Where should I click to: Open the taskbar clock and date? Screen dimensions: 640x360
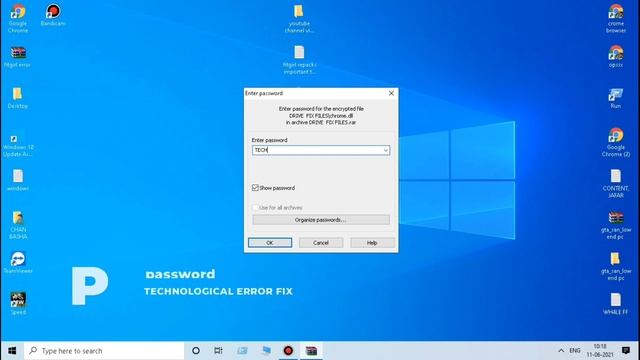600,351
